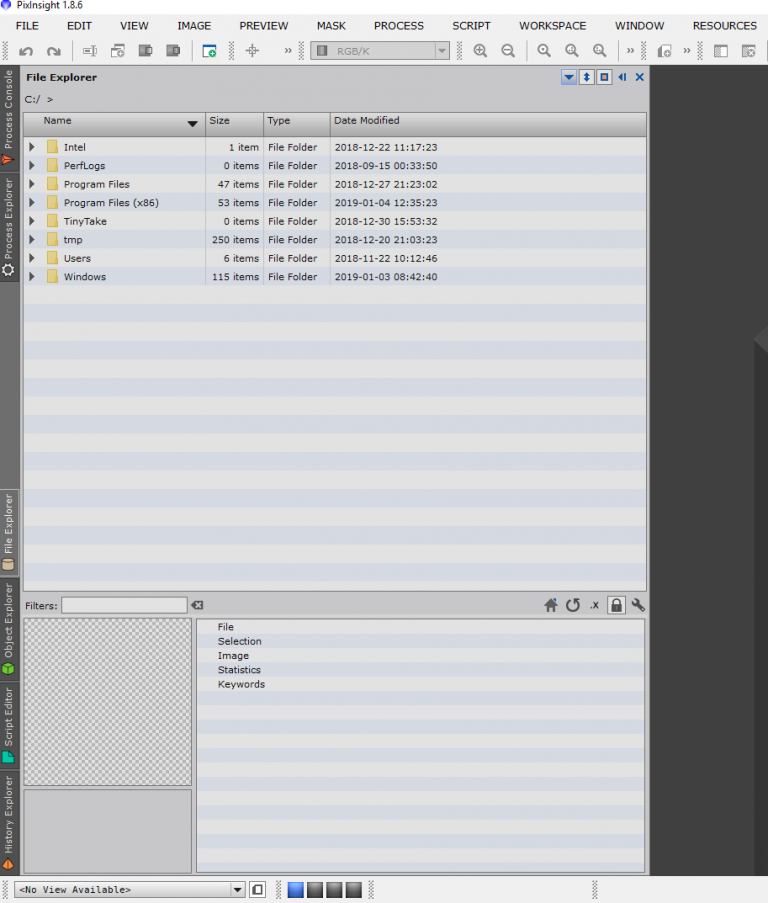This screenshot has width=768, height=903.
Task: Clear the Filters field with the erase icon
Action: pos(197,605)
